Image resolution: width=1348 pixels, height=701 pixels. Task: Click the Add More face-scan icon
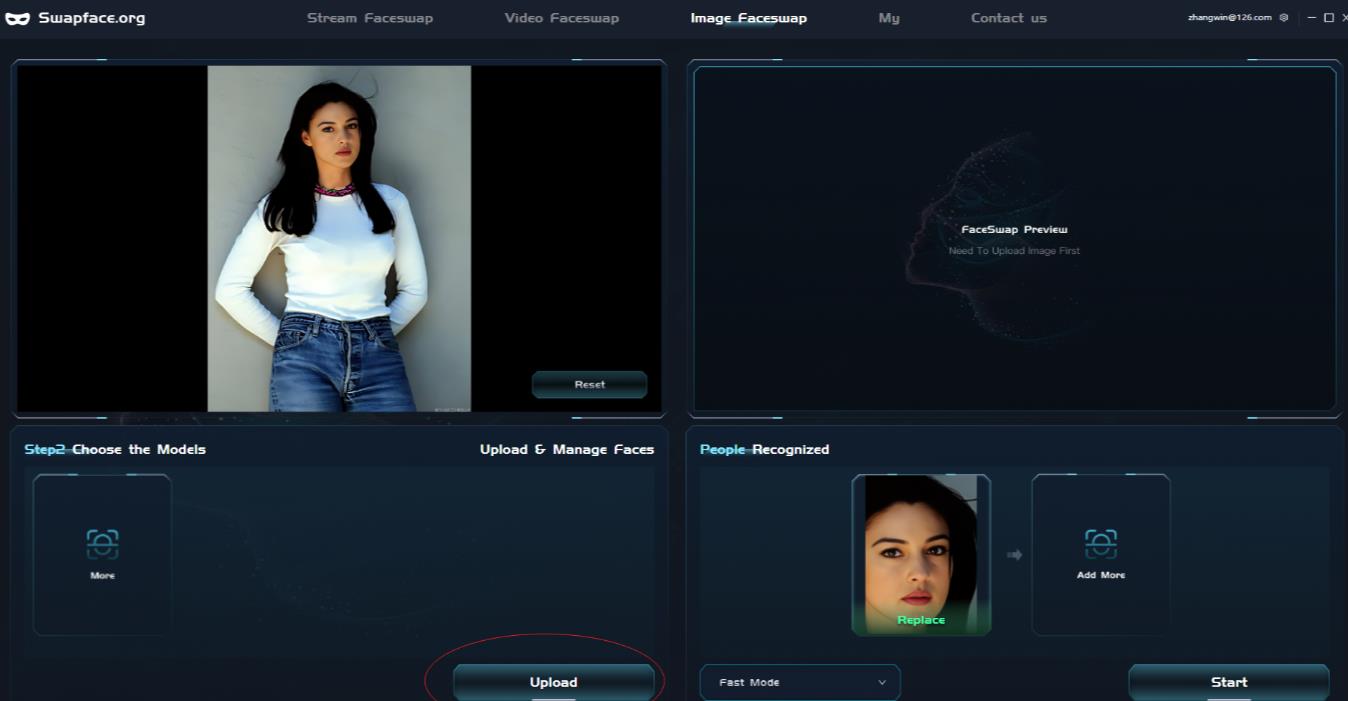click(1100, 544)
